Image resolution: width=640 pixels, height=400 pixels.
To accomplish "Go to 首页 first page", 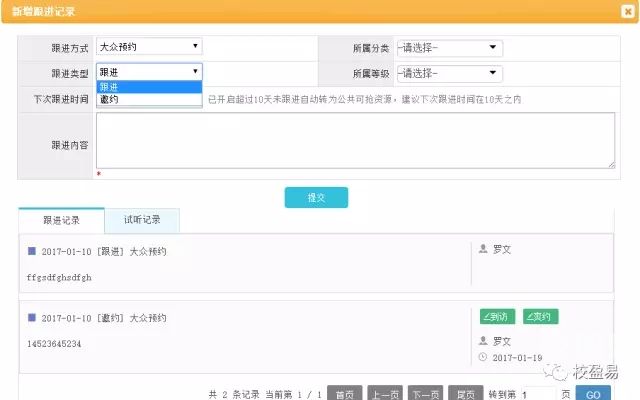I will (344, 394).
